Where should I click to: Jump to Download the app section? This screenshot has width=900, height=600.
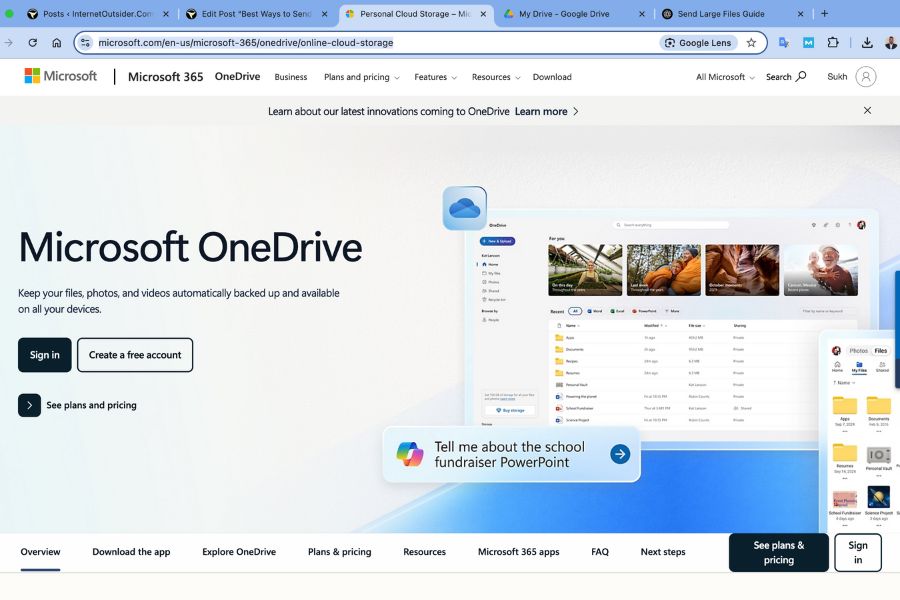coord(131,552)
